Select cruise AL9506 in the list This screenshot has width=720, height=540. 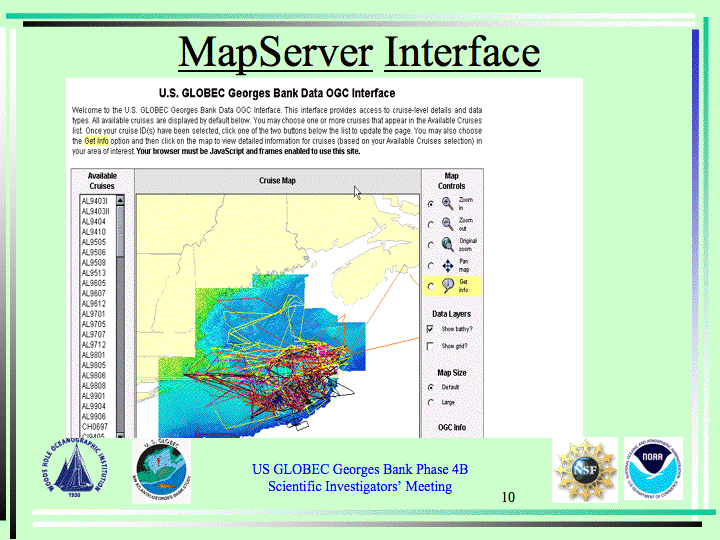94,252
